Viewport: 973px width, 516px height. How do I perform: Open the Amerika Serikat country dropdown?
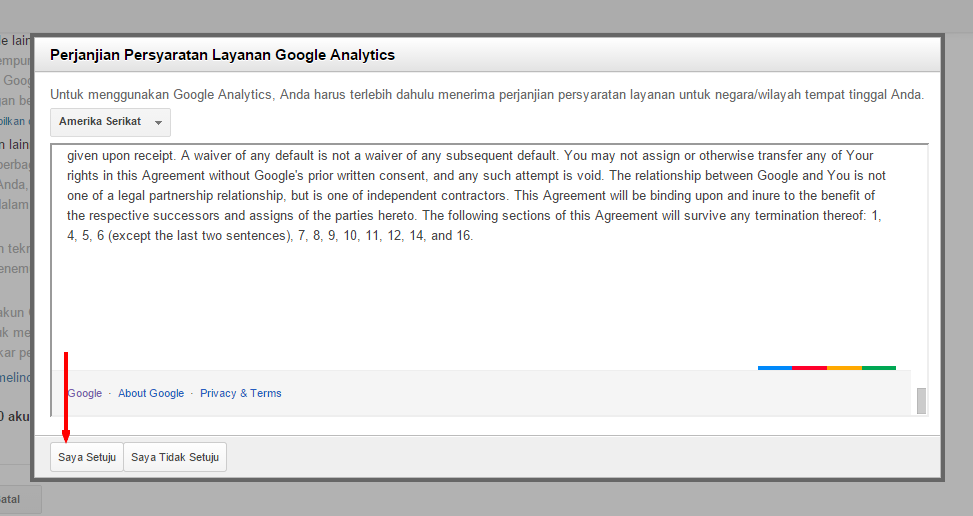(110, 122)
